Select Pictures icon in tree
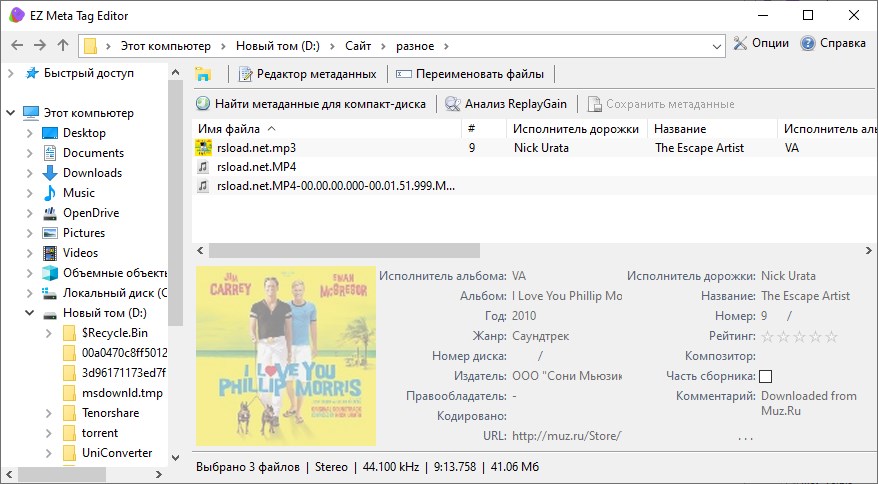The image size is (878, 484). click(50, 233)
